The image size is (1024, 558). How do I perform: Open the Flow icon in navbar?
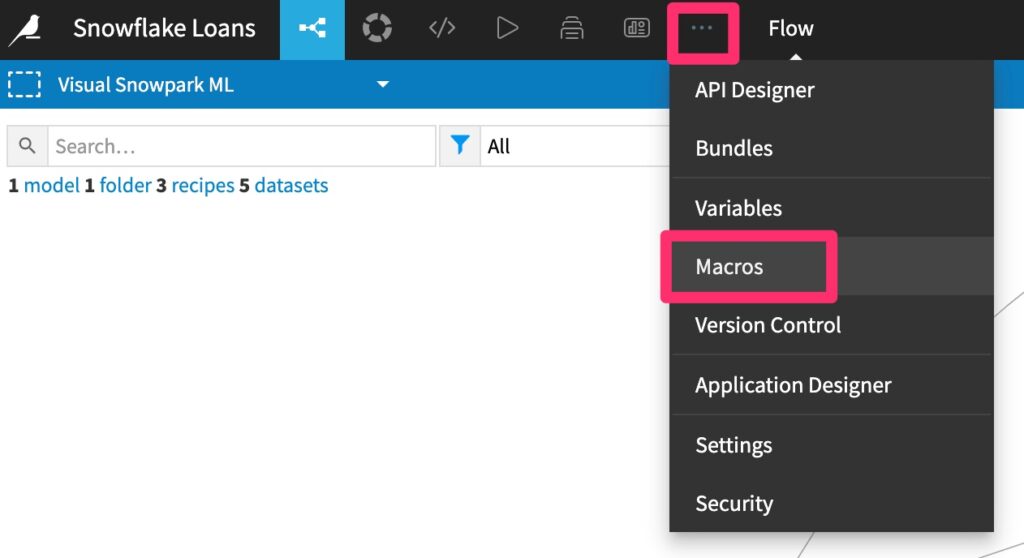tap(312, 29)
